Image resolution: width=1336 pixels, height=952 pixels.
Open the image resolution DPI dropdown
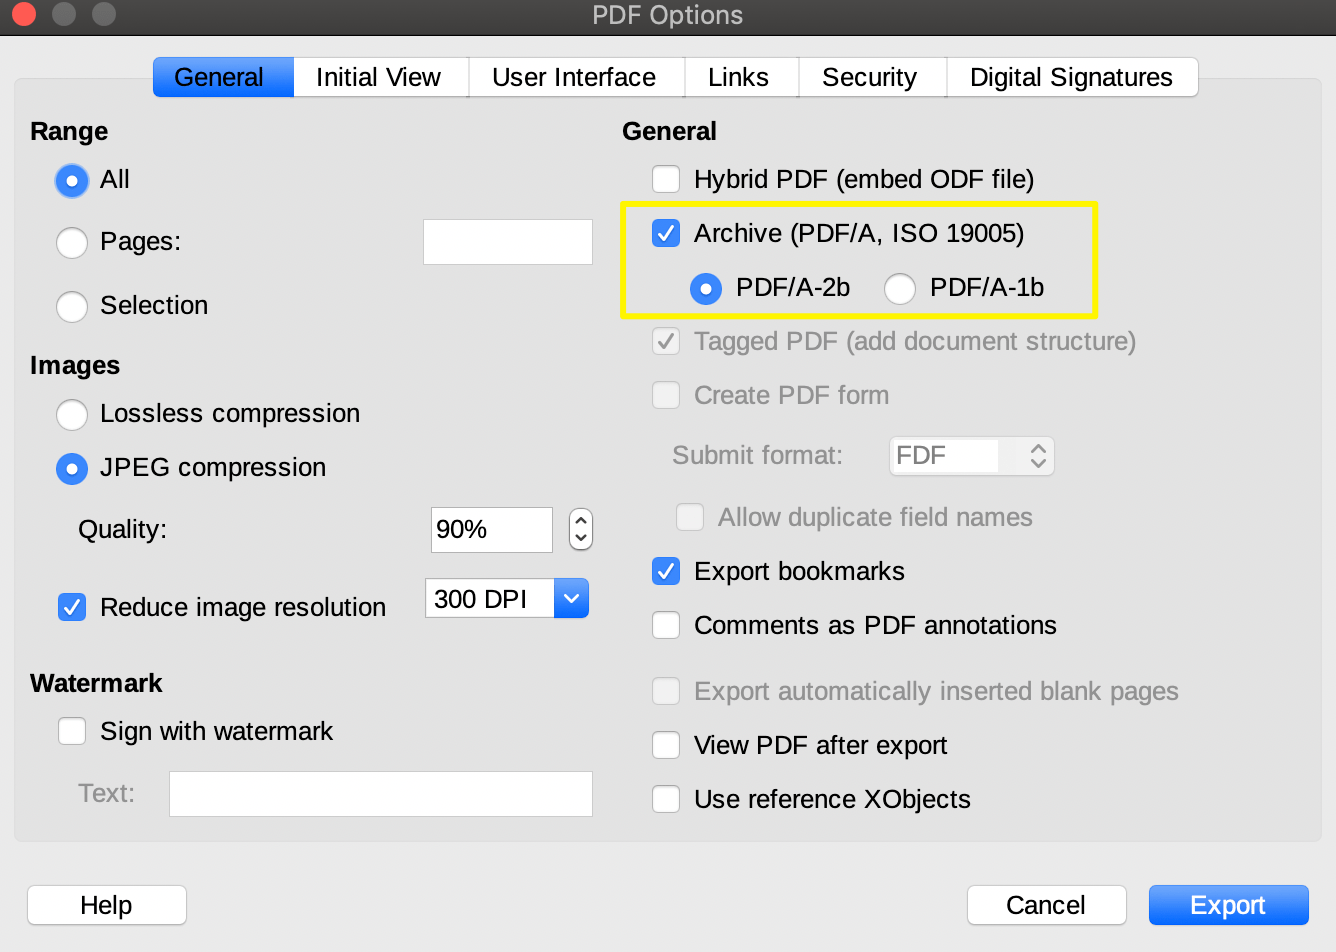coord(571,598)
